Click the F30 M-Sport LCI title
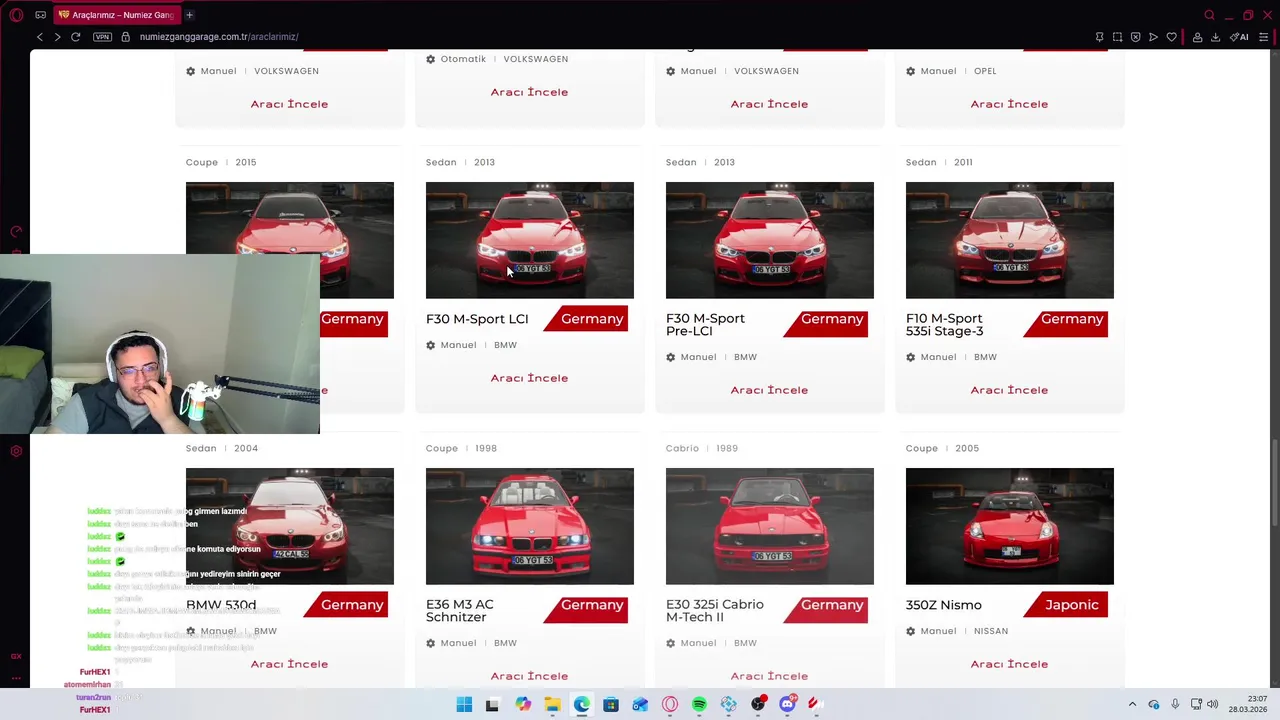The width and height of the screenshot is (1280, 720). pyautogui.click(x=477, y=319)
